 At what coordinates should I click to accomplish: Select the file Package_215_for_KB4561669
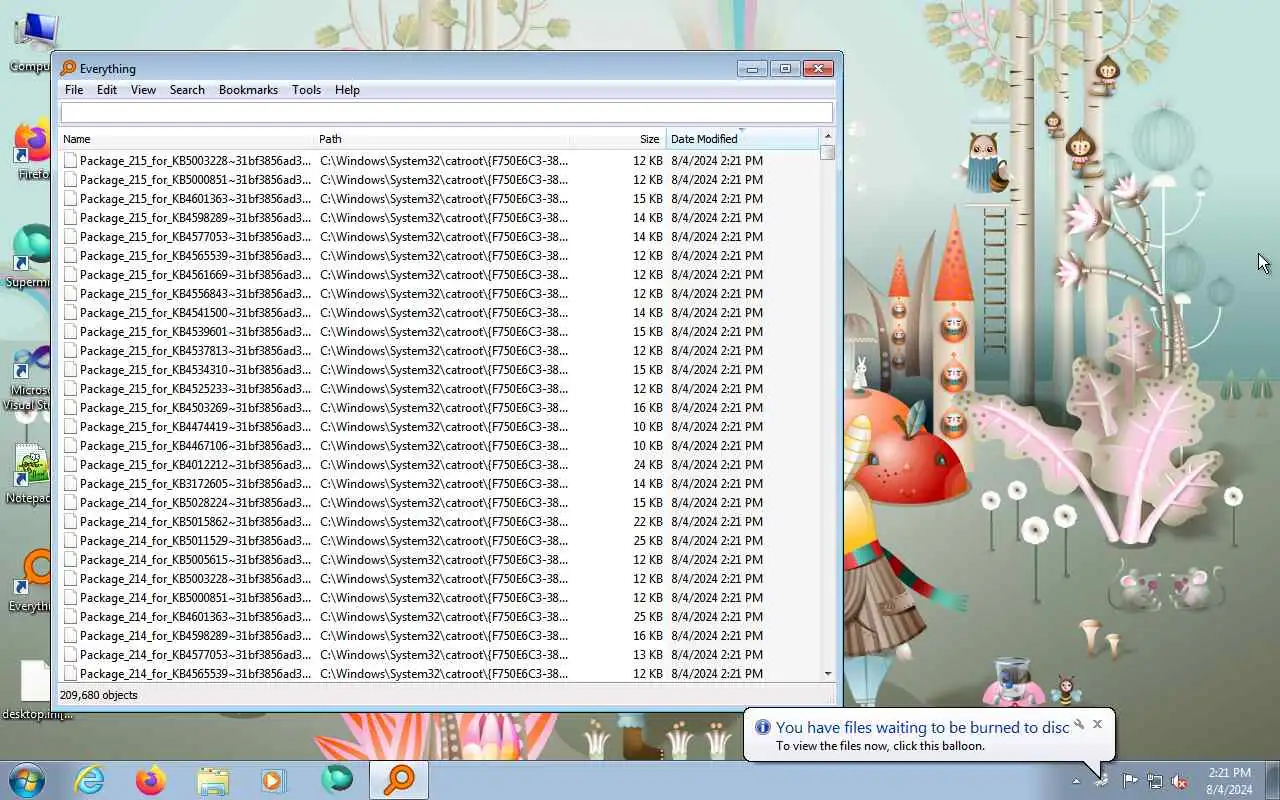tap(195, 275)
